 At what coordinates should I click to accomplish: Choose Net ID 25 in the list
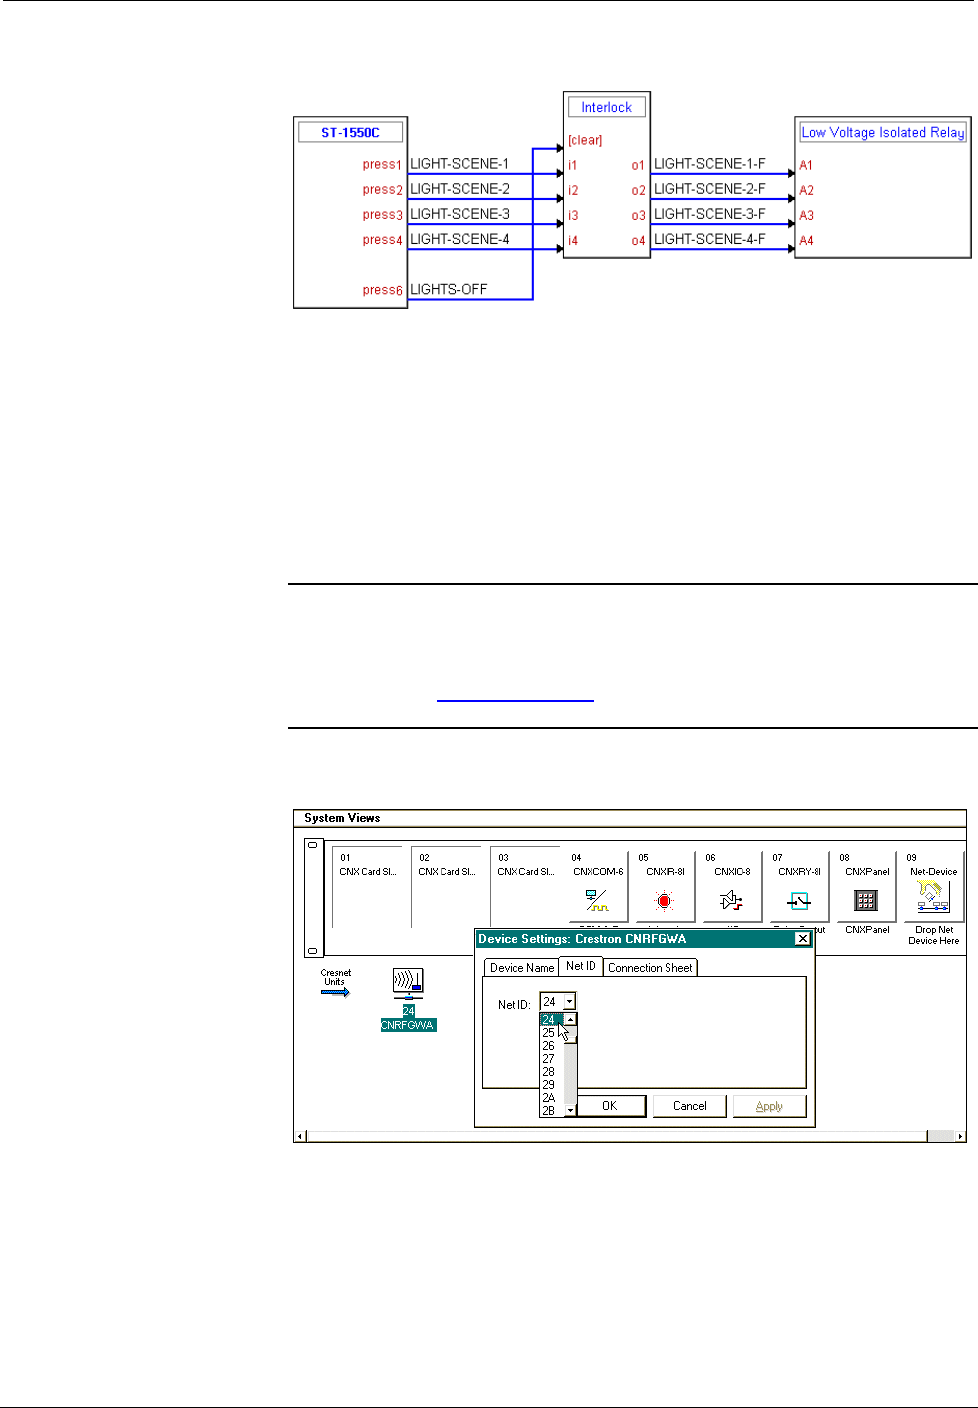(552, 1033)
